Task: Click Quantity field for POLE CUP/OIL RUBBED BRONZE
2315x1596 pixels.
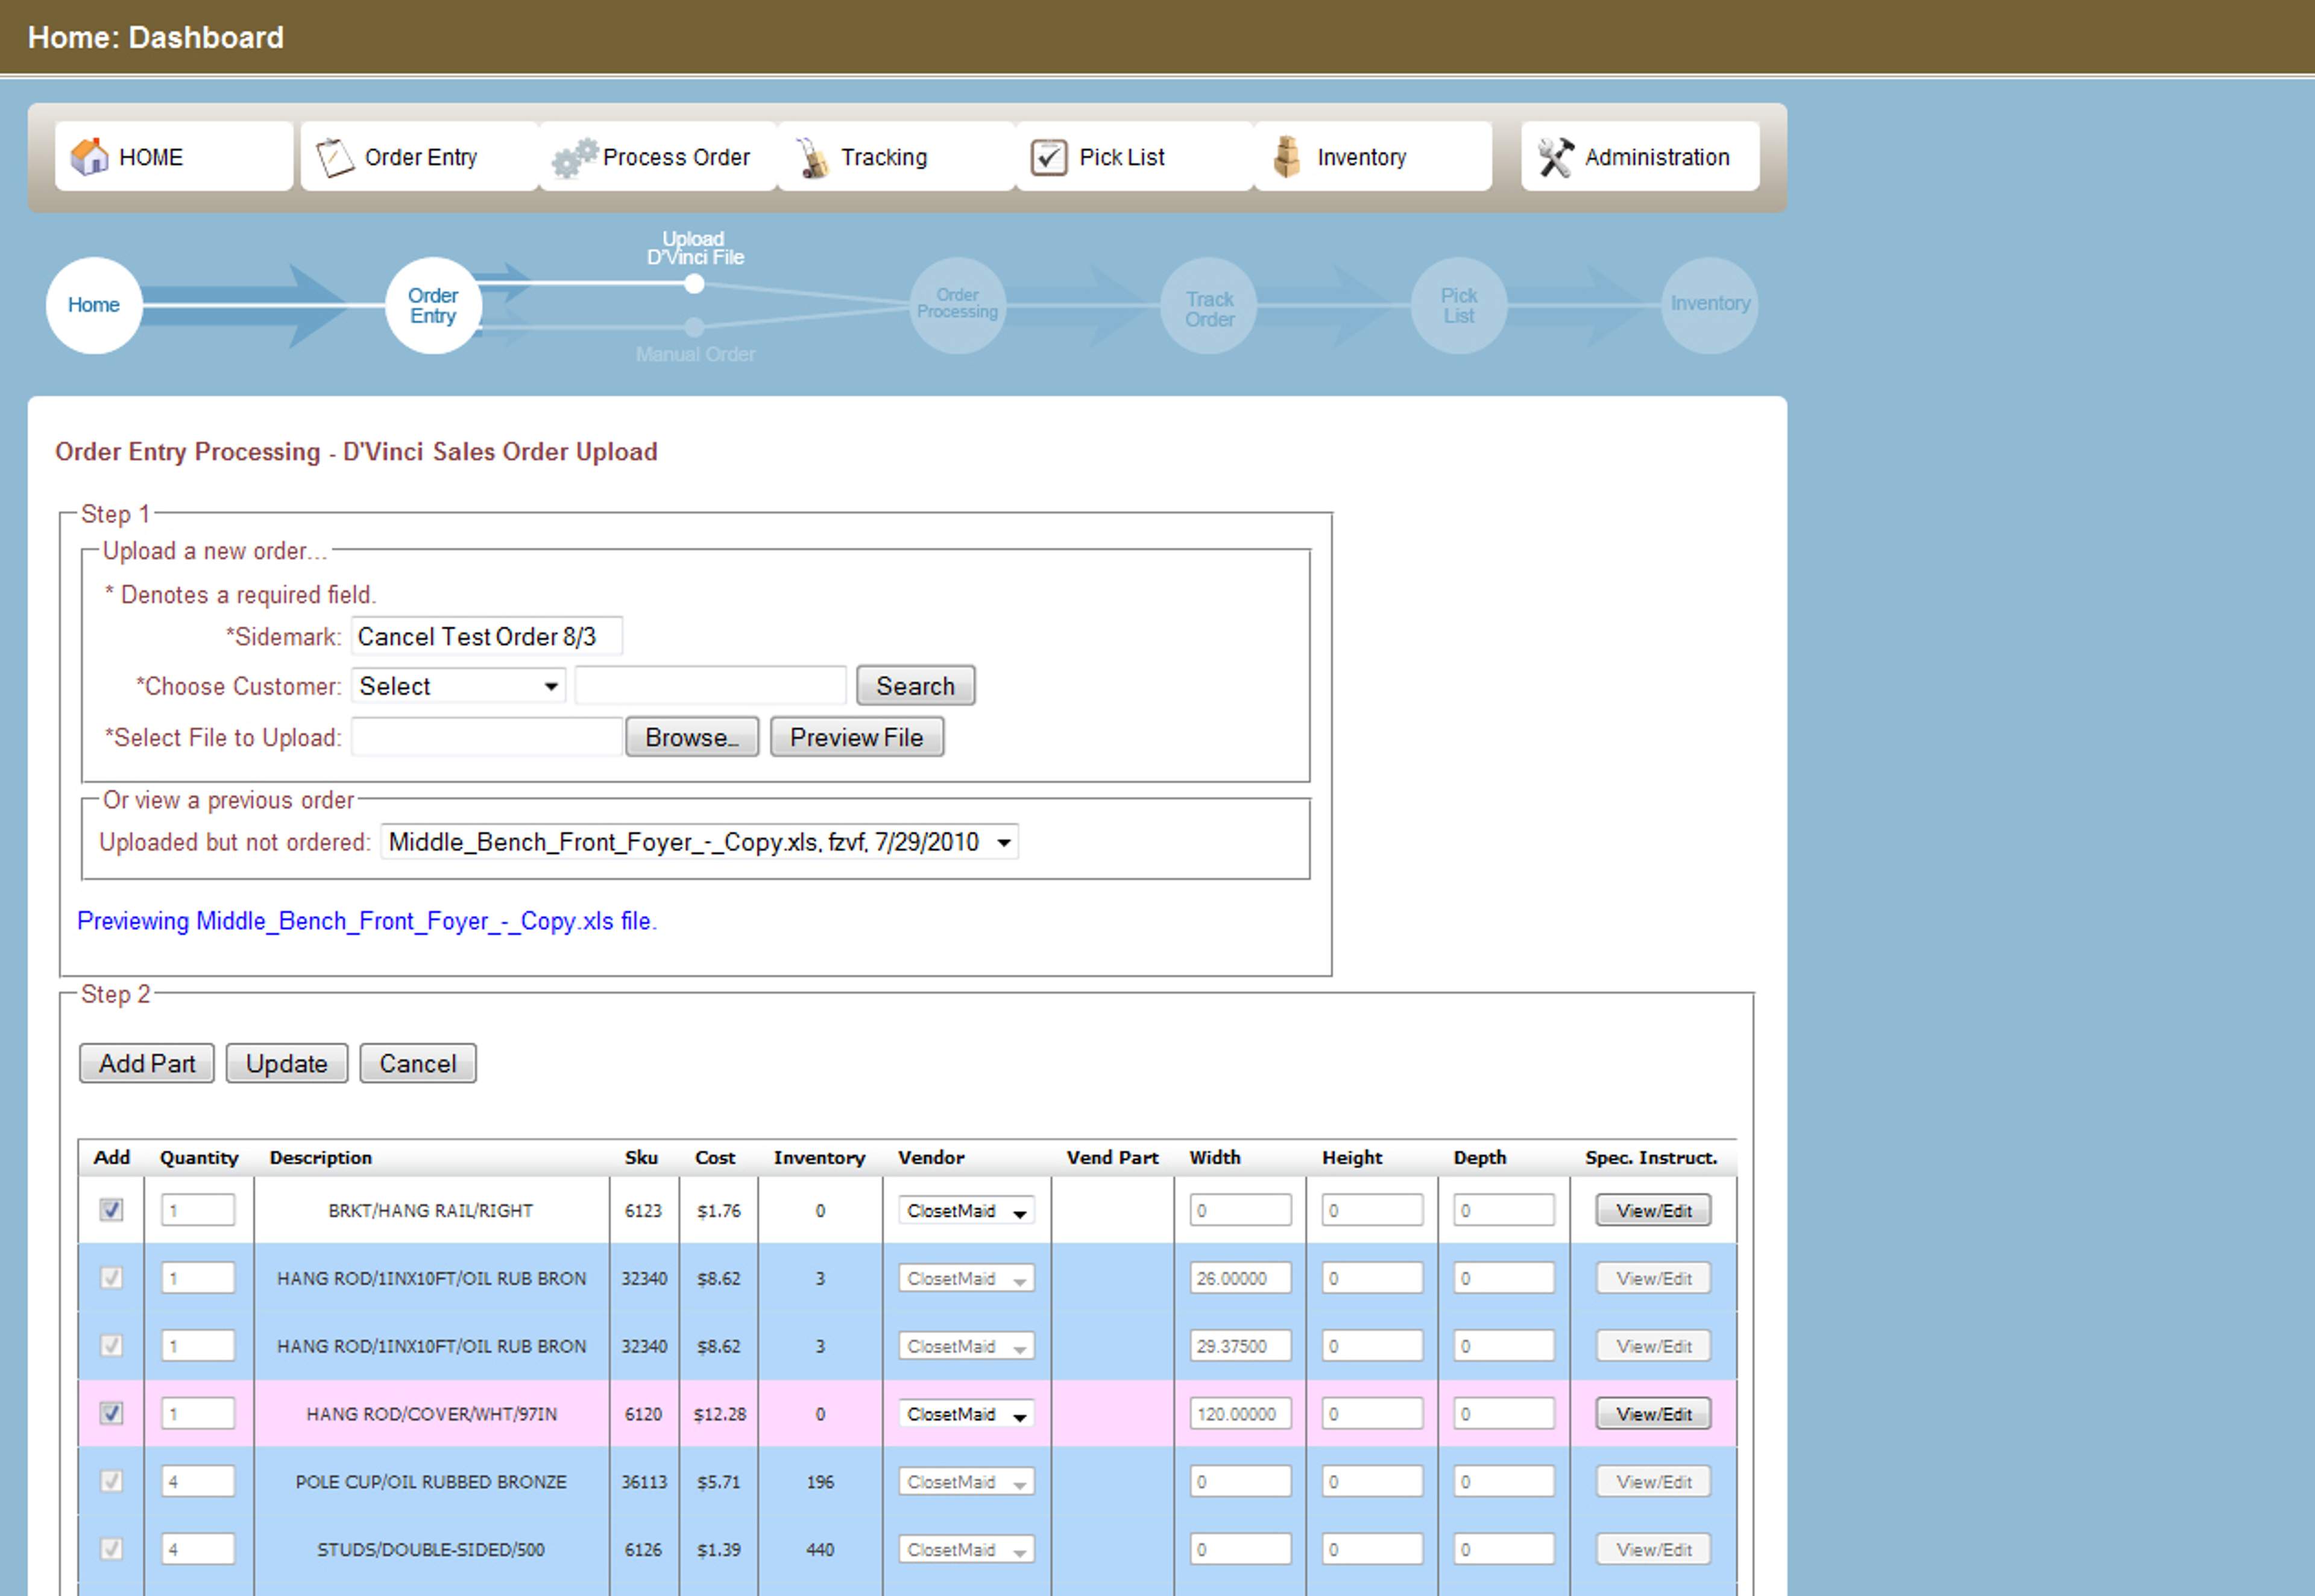Action: [198, 1482]
